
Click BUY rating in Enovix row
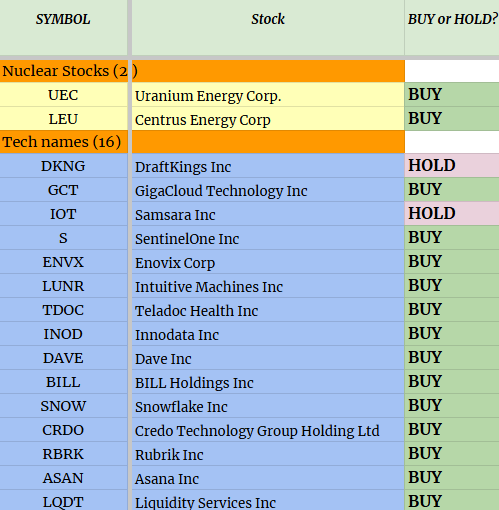452,262
